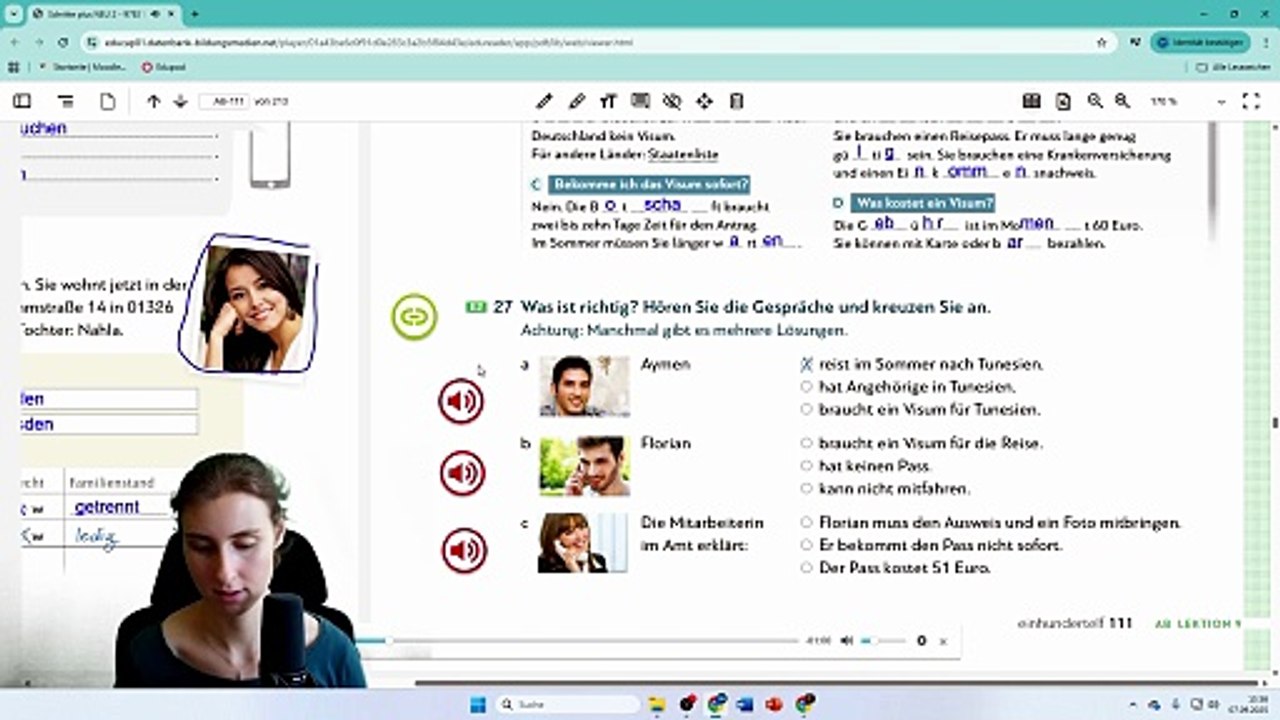
Task: Toggle the sidebar panel icon in viewer toolbar
Action: pos(21,101)
